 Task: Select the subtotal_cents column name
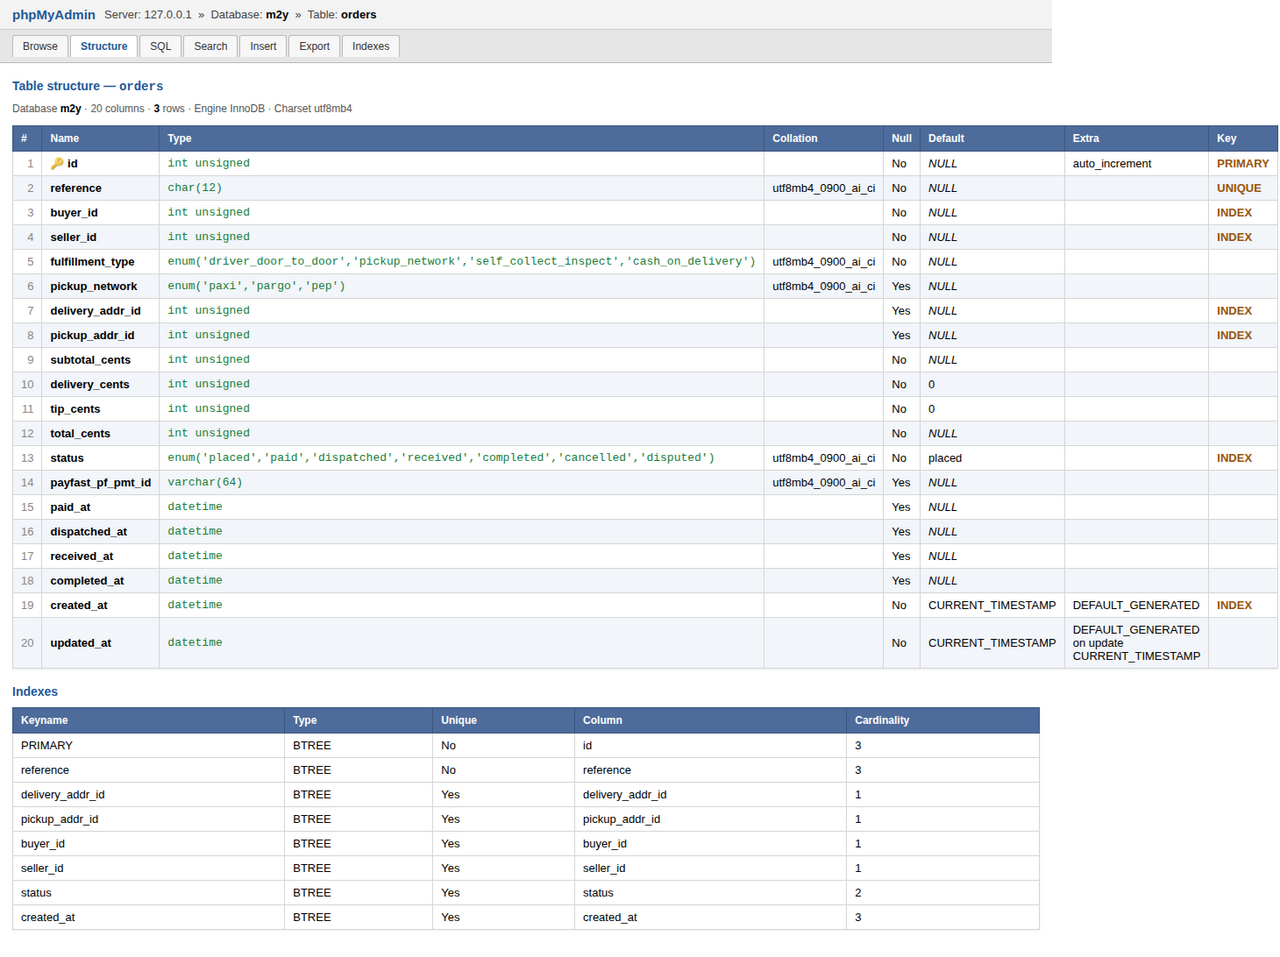pos(90,360)
